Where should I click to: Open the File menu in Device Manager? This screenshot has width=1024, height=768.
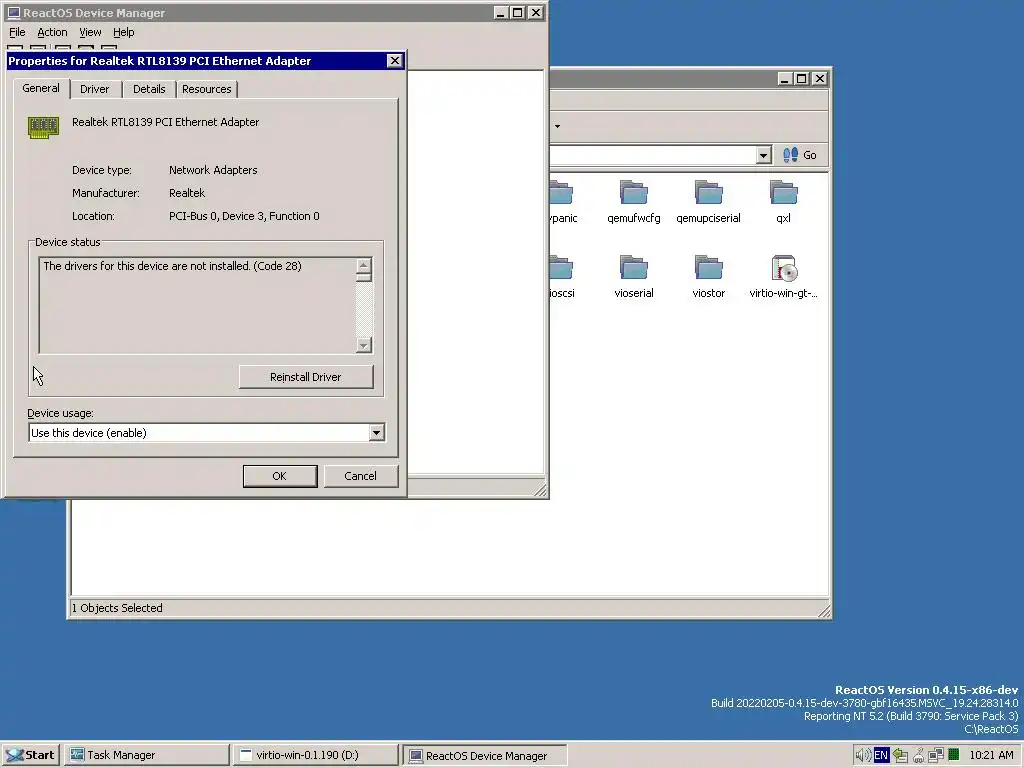click(x=17, y=32)
